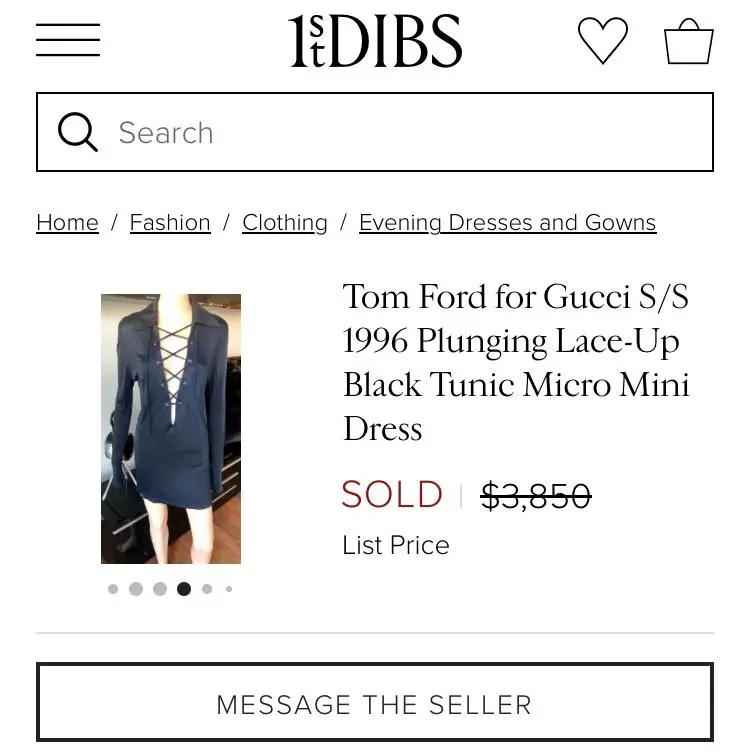Select the first carousel dot
This screenshot has height=752, width=750.
coord(113,589)
